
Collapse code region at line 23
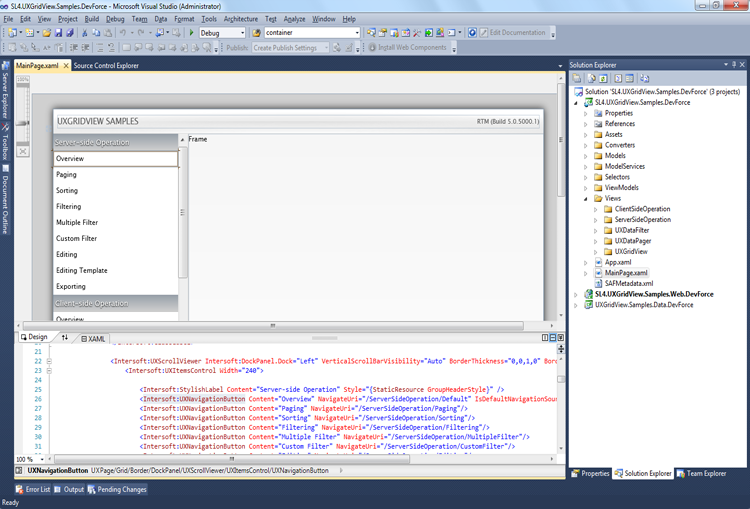(x=49, y=371)
